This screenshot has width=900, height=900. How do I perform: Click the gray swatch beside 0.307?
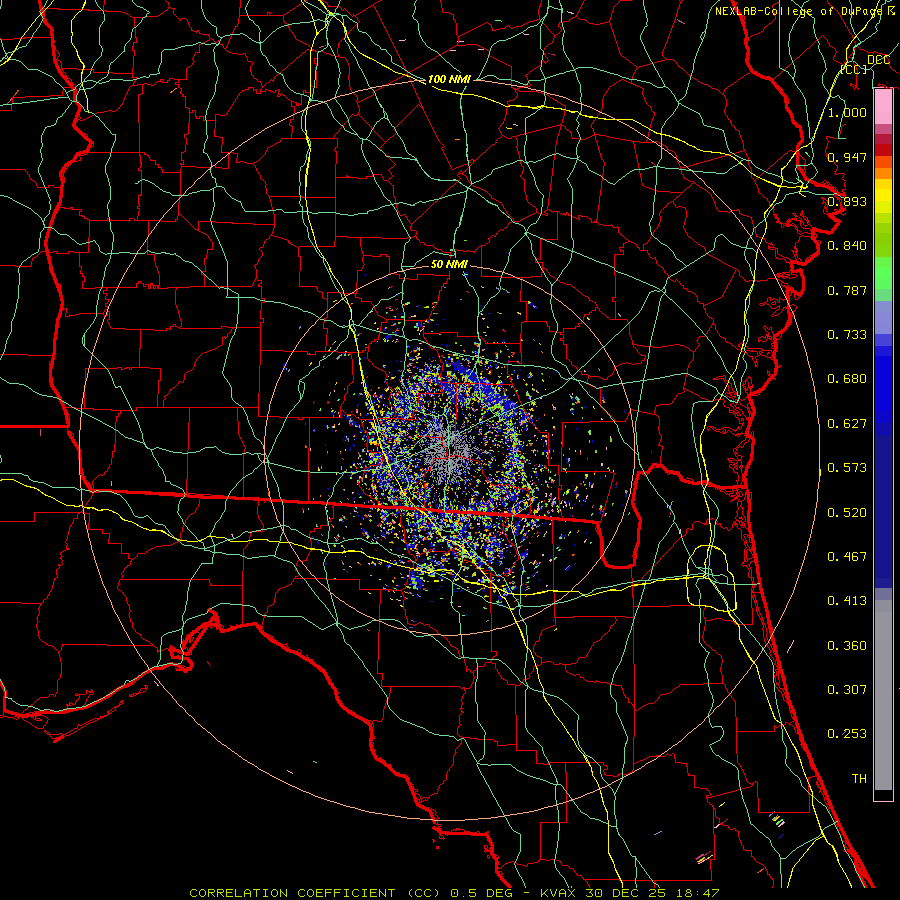click(883, 695)
